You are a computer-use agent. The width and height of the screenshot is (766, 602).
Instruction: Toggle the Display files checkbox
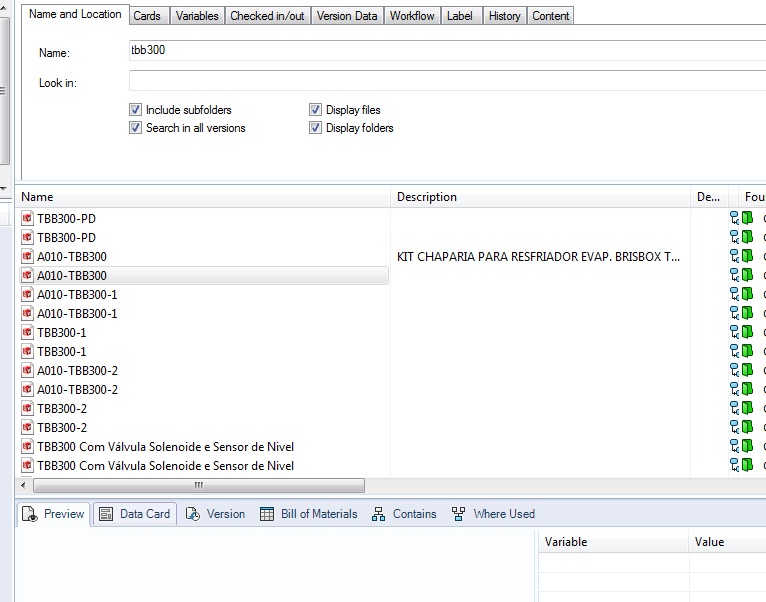315,109
